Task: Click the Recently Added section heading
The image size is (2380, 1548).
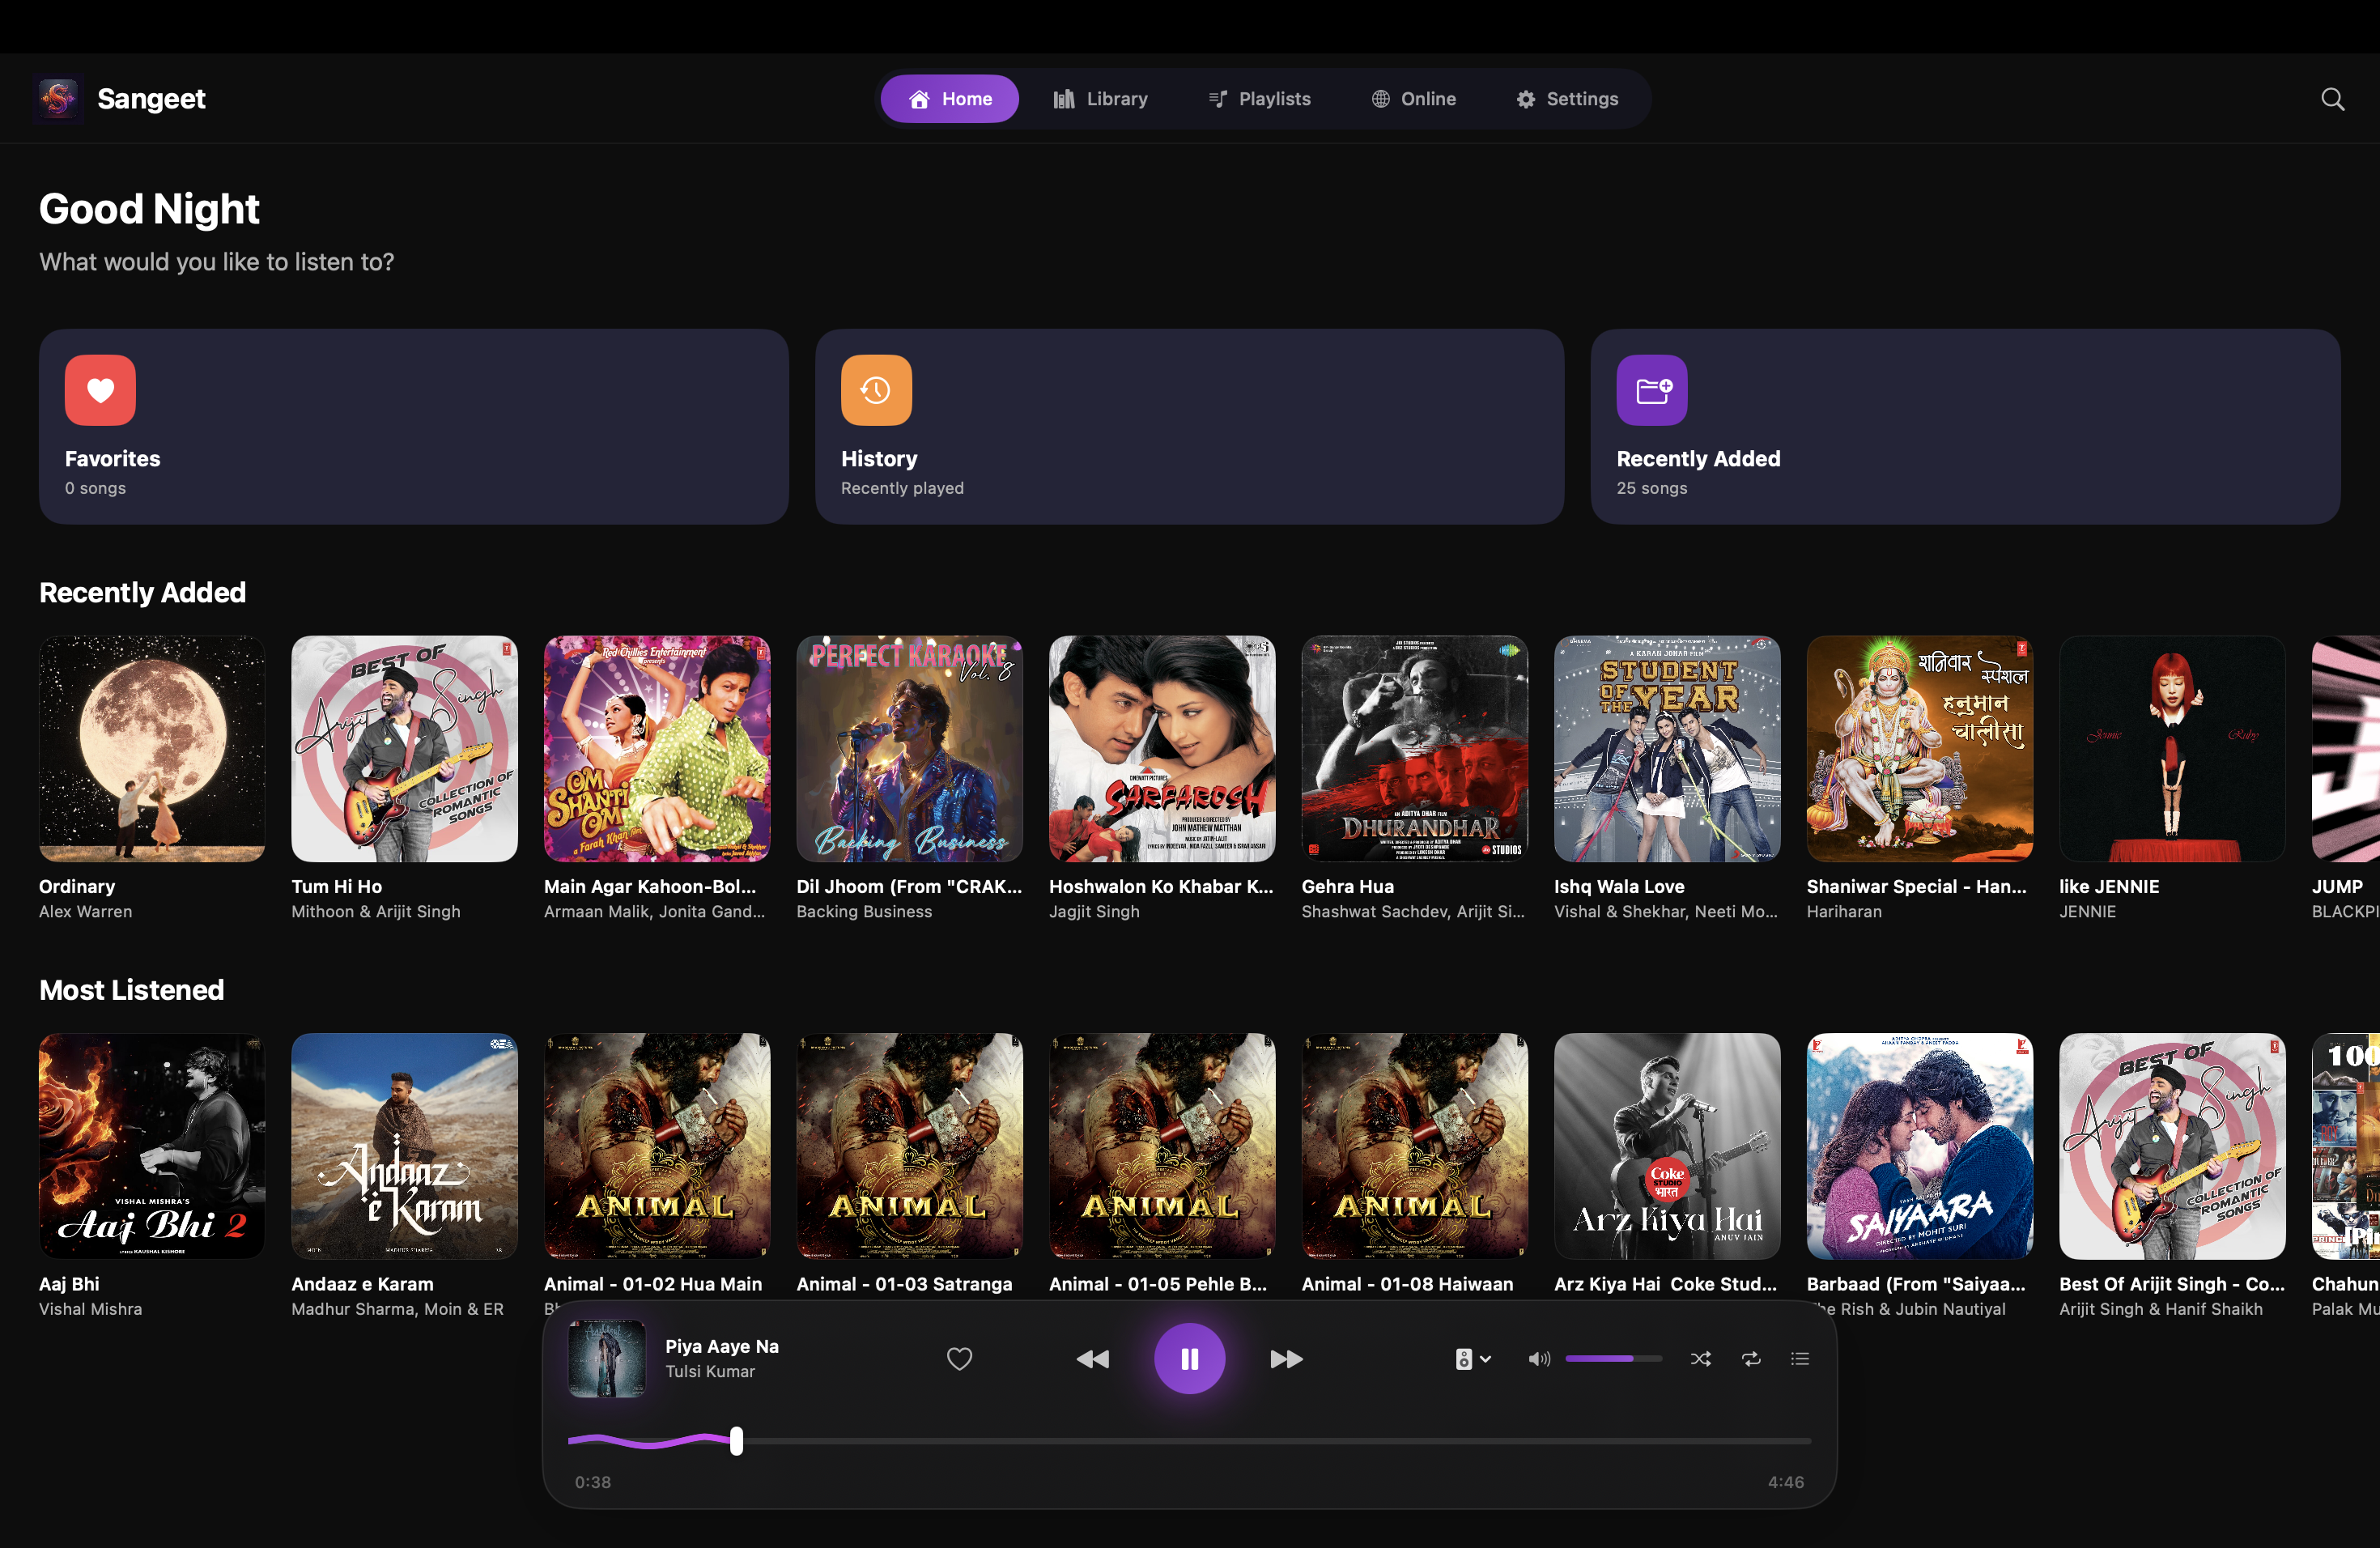Action: tap(142, 593)
